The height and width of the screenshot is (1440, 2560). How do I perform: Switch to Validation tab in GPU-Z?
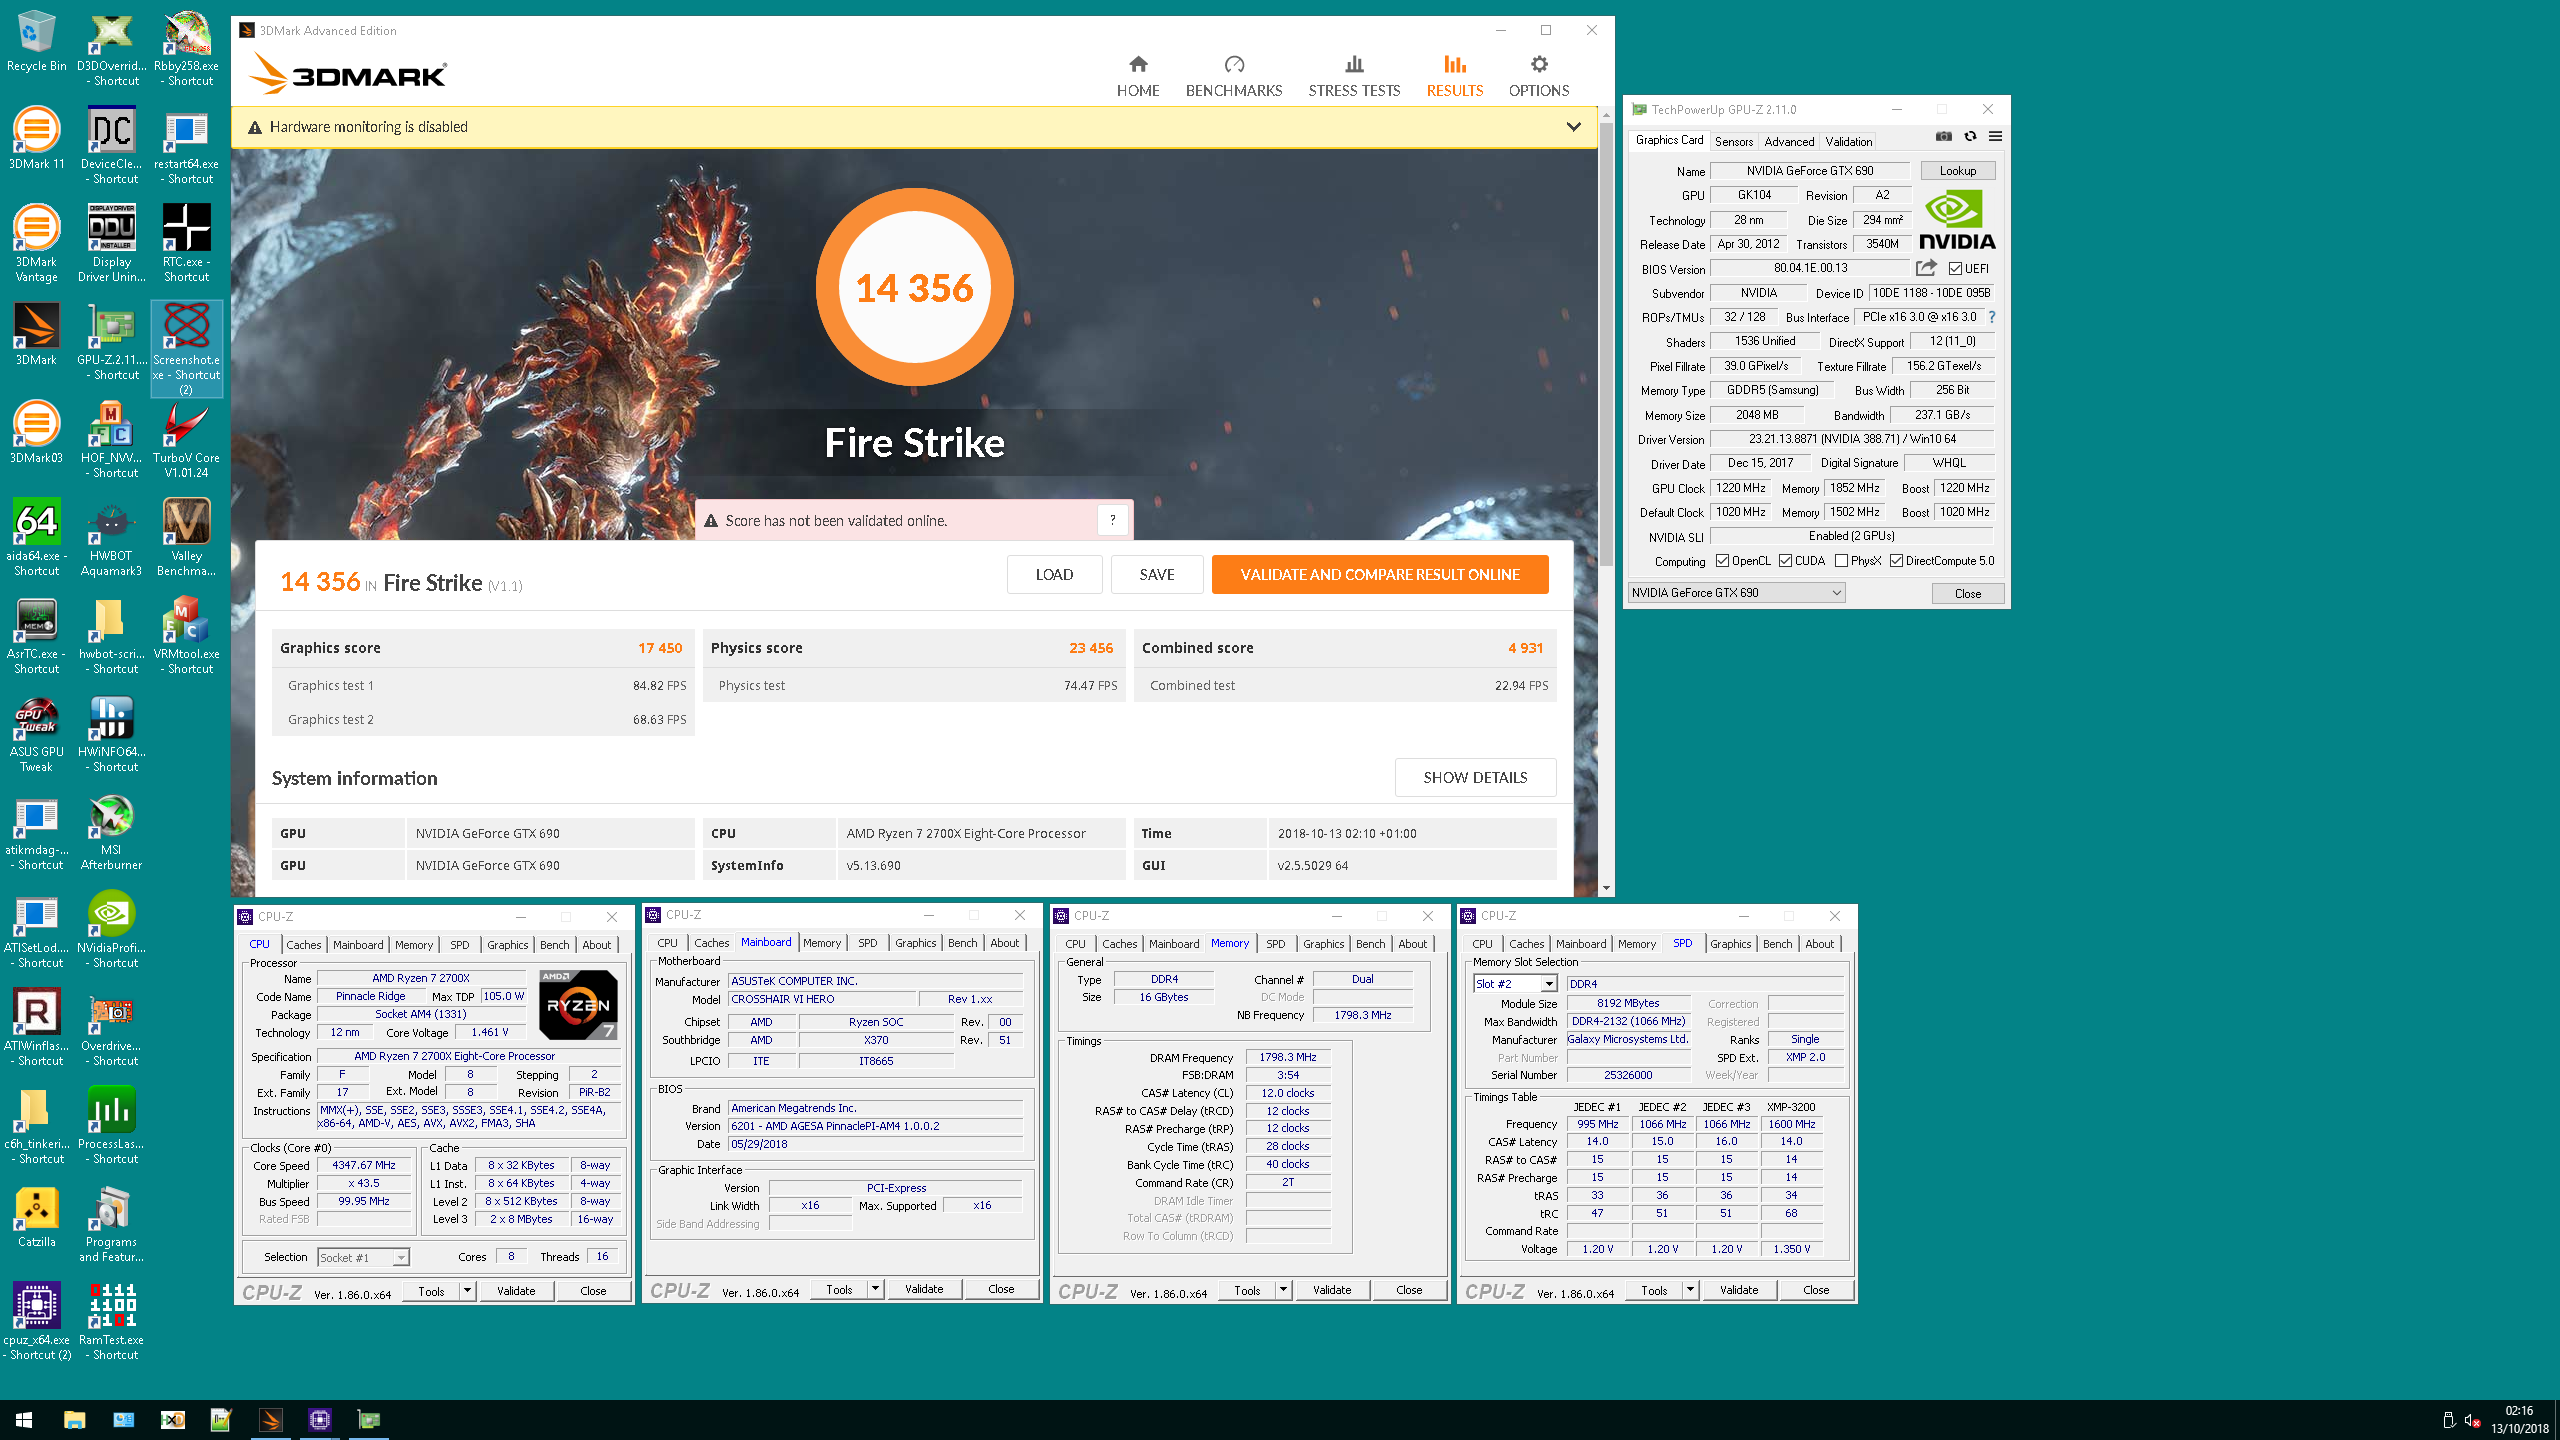pos(1848,141)
